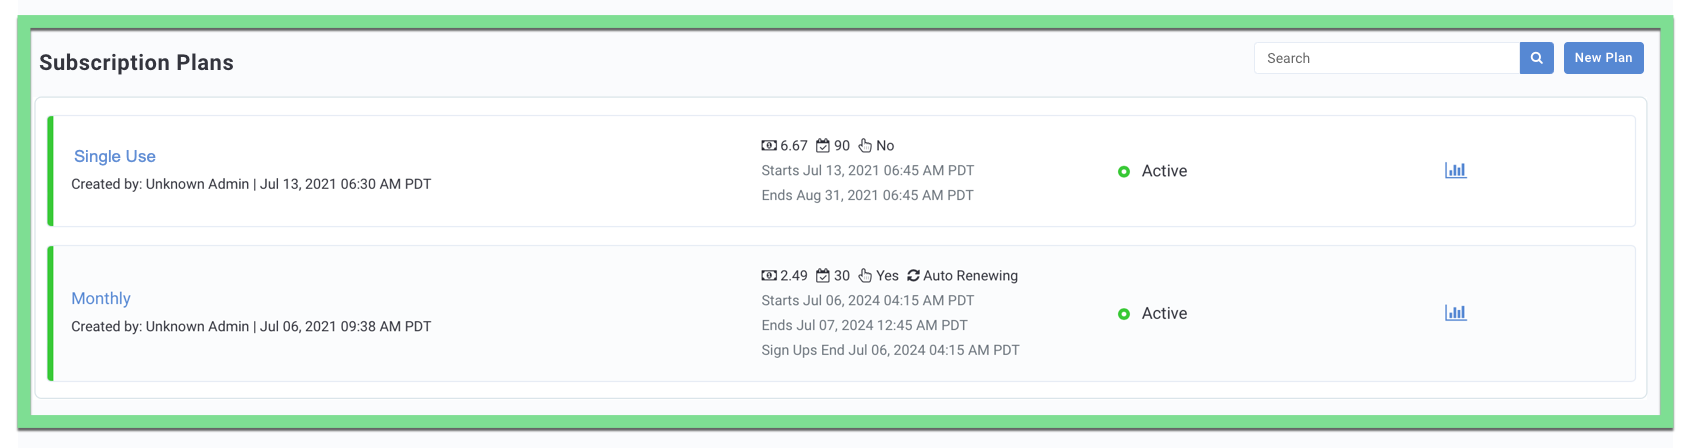This screenshot has width=1685, height=448.
Task: Click the green Active dot for Monthly
Action: coord(1124,313)
